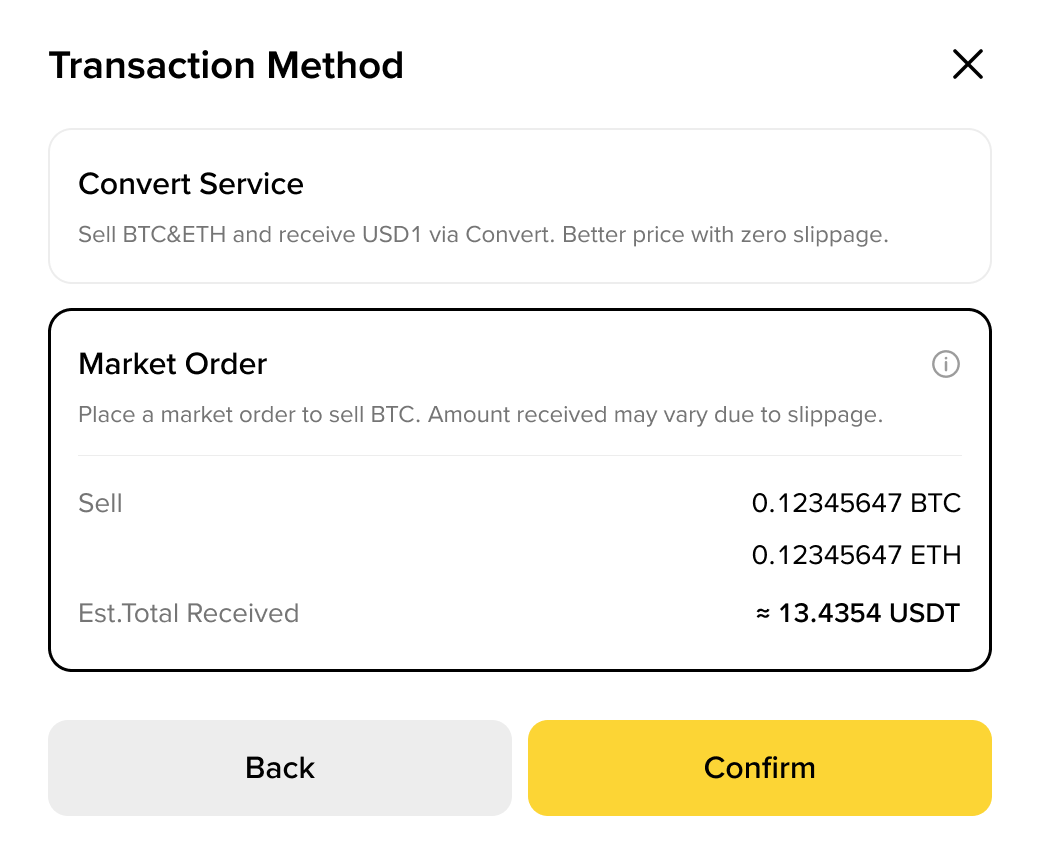Screen dimensions: 1040x864
Task: Click the Convert Service zero slippage description
Action: coord(484,235)
